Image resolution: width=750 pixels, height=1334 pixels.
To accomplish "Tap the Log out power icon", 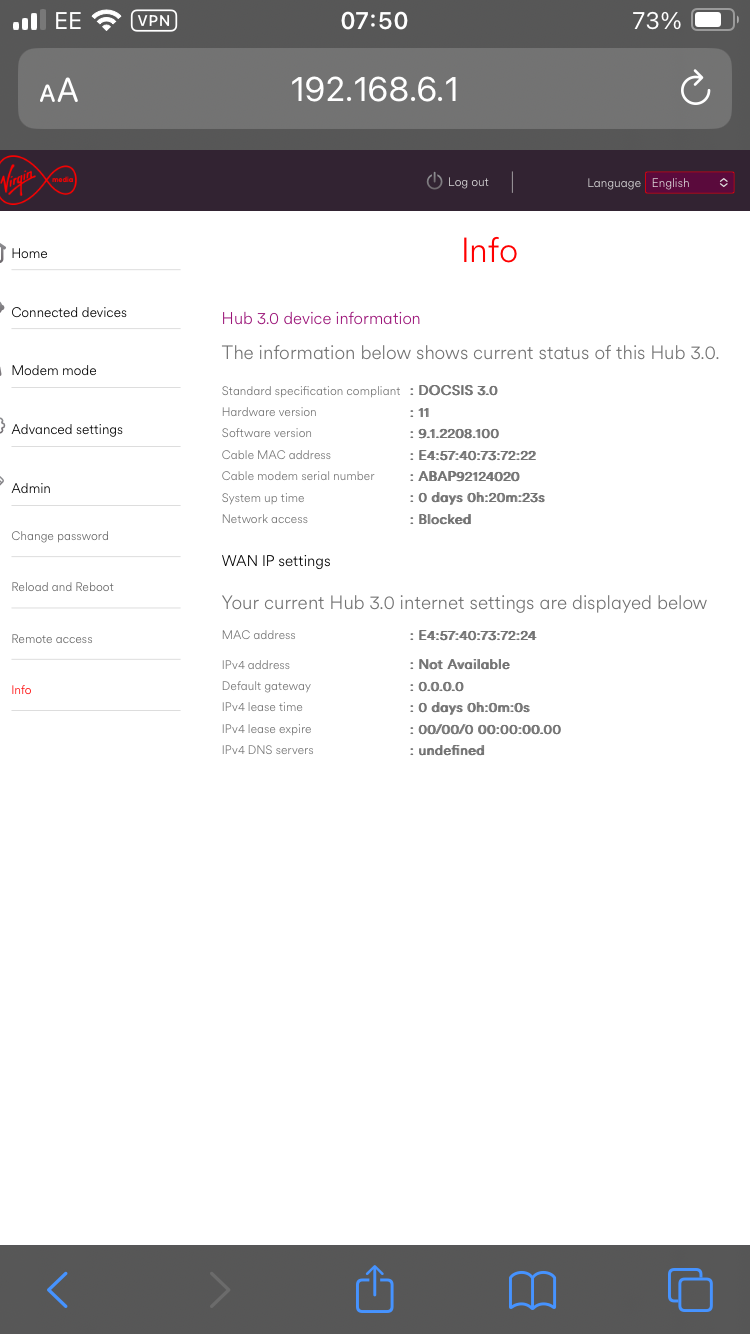I will pos(434,181).
